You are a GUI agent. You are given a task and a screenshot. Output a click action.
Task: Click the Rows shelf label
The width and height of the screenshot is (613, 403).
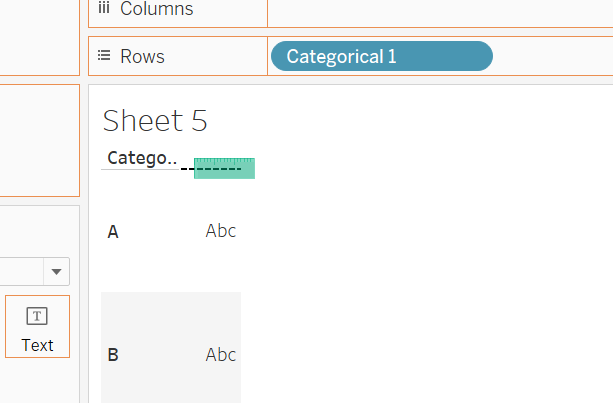click(142, 56)
